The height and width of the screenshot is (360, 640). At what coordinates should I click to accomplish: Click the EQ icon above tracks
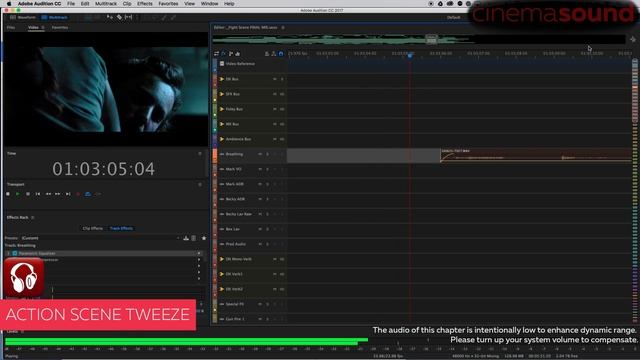pyautogui.click(x=238, y=53)
